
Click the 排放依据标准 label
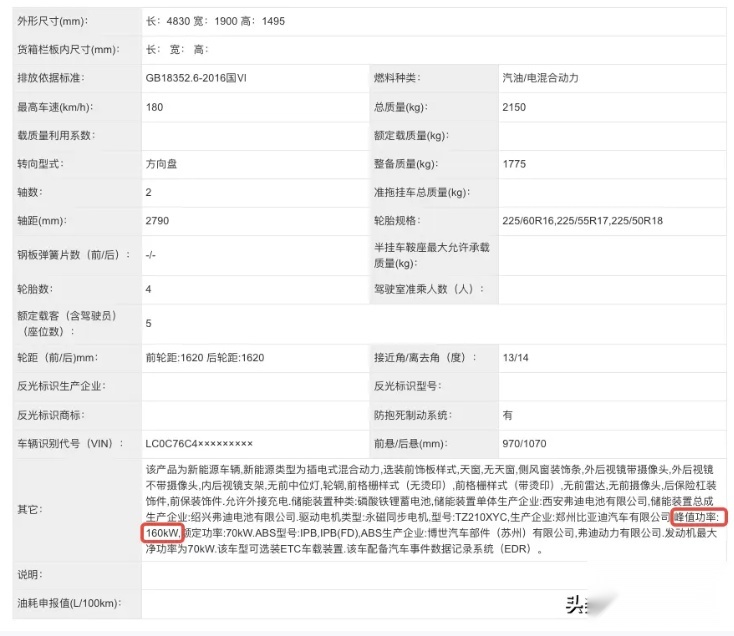(51, 78)
